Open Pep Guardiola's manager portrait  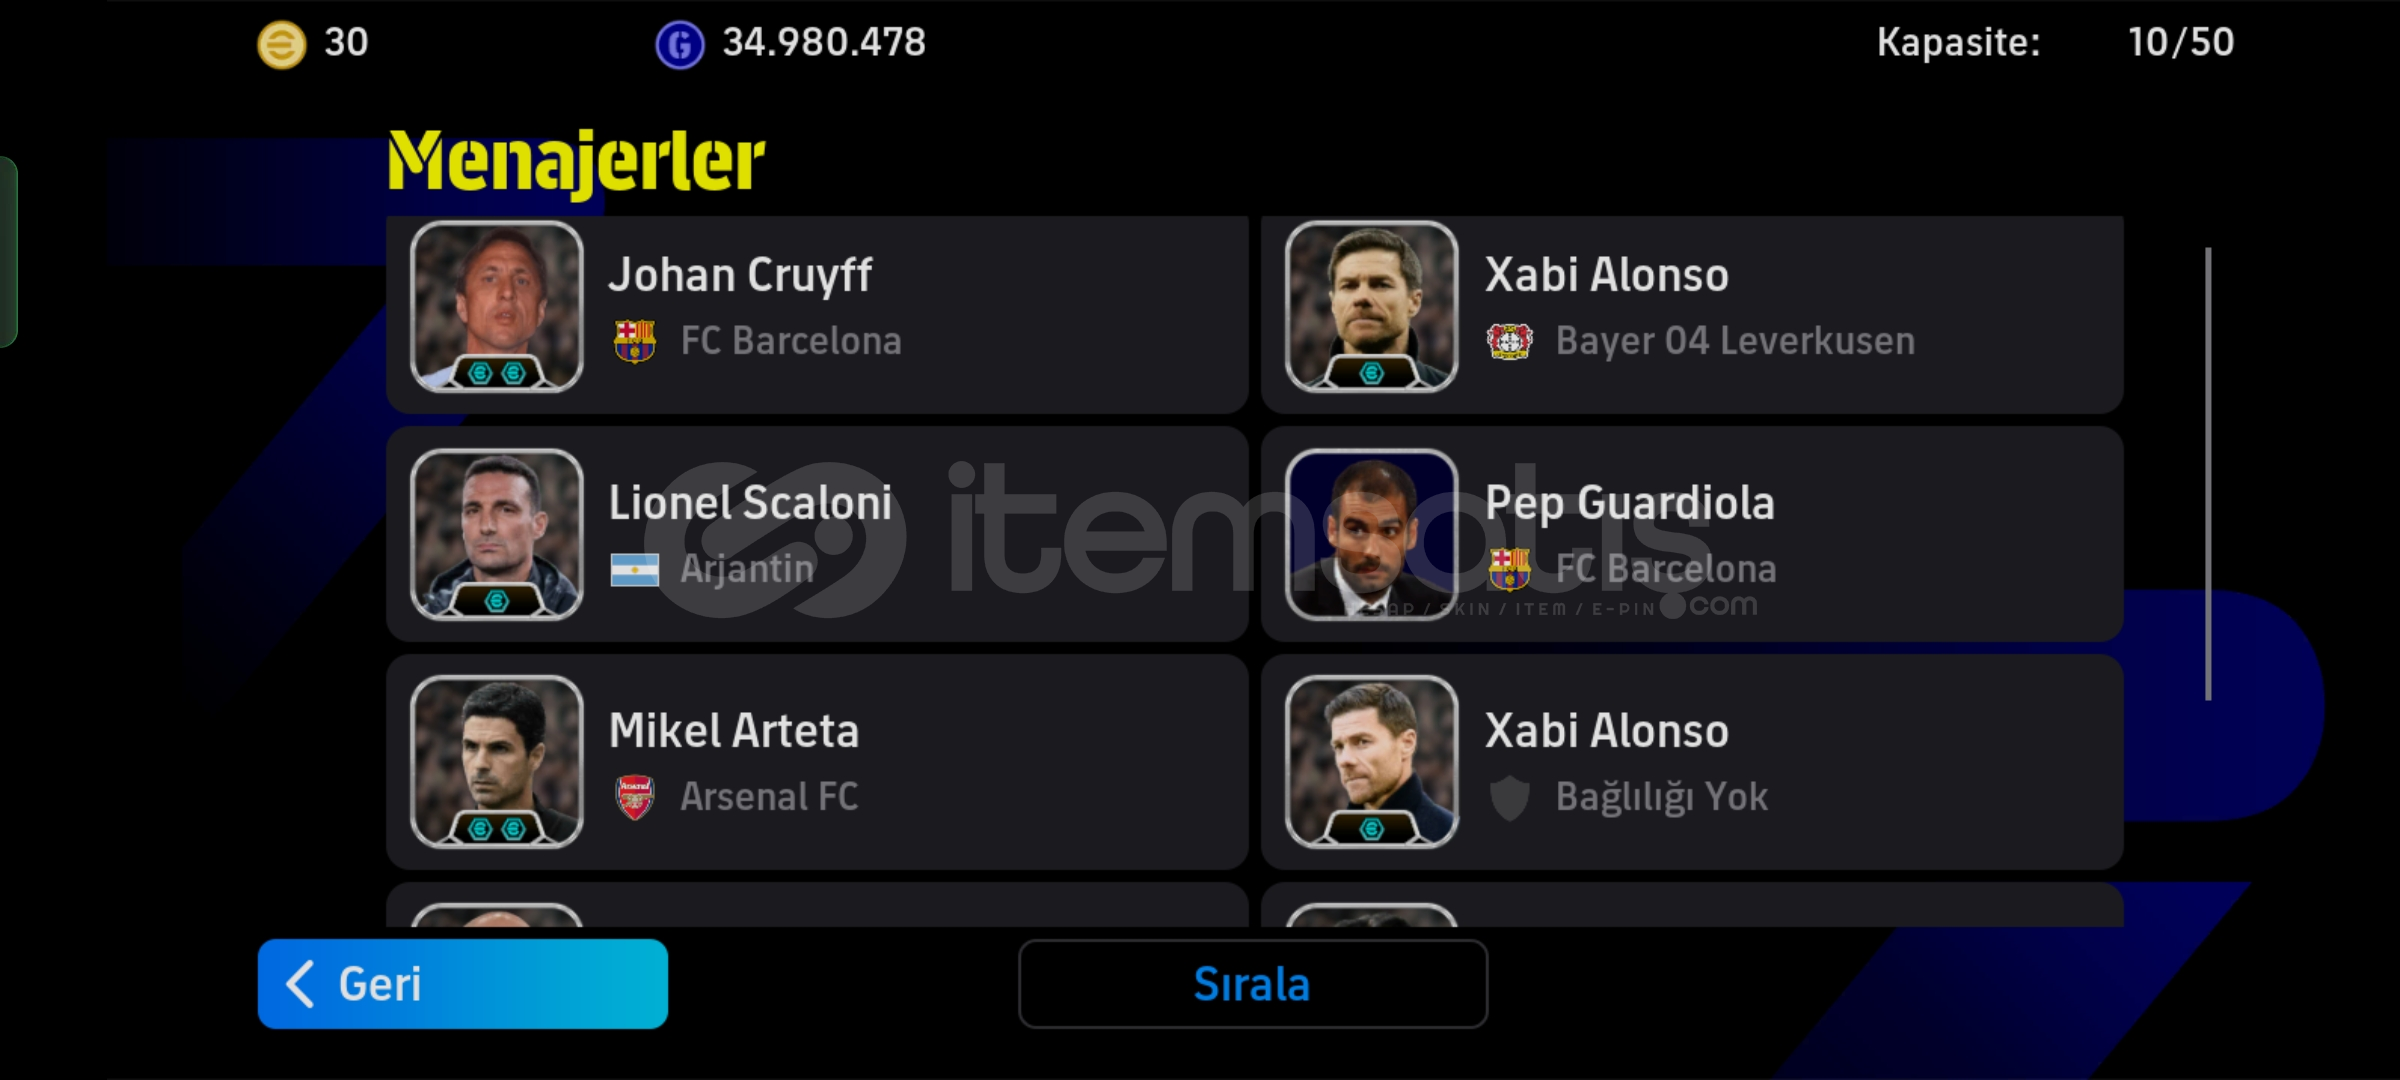click(x=1372, y=534)
